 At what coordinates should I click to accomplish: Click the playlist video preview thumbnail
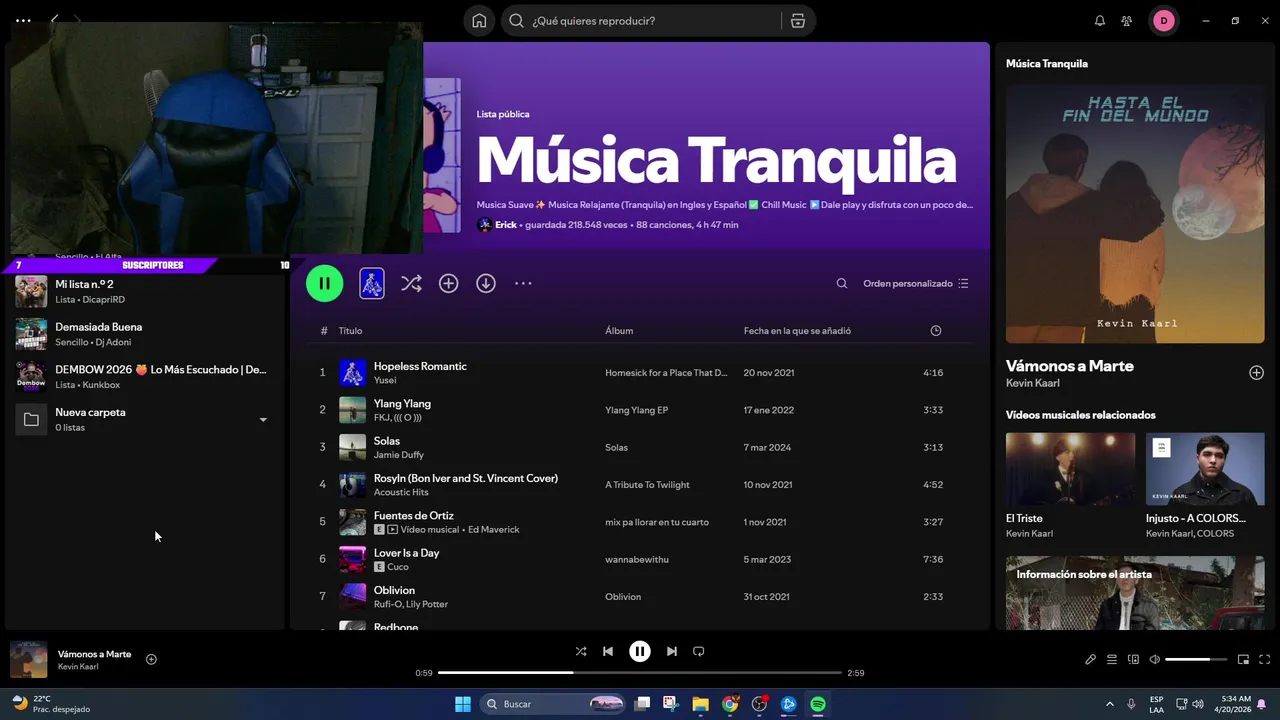click(x=371, y=283)
